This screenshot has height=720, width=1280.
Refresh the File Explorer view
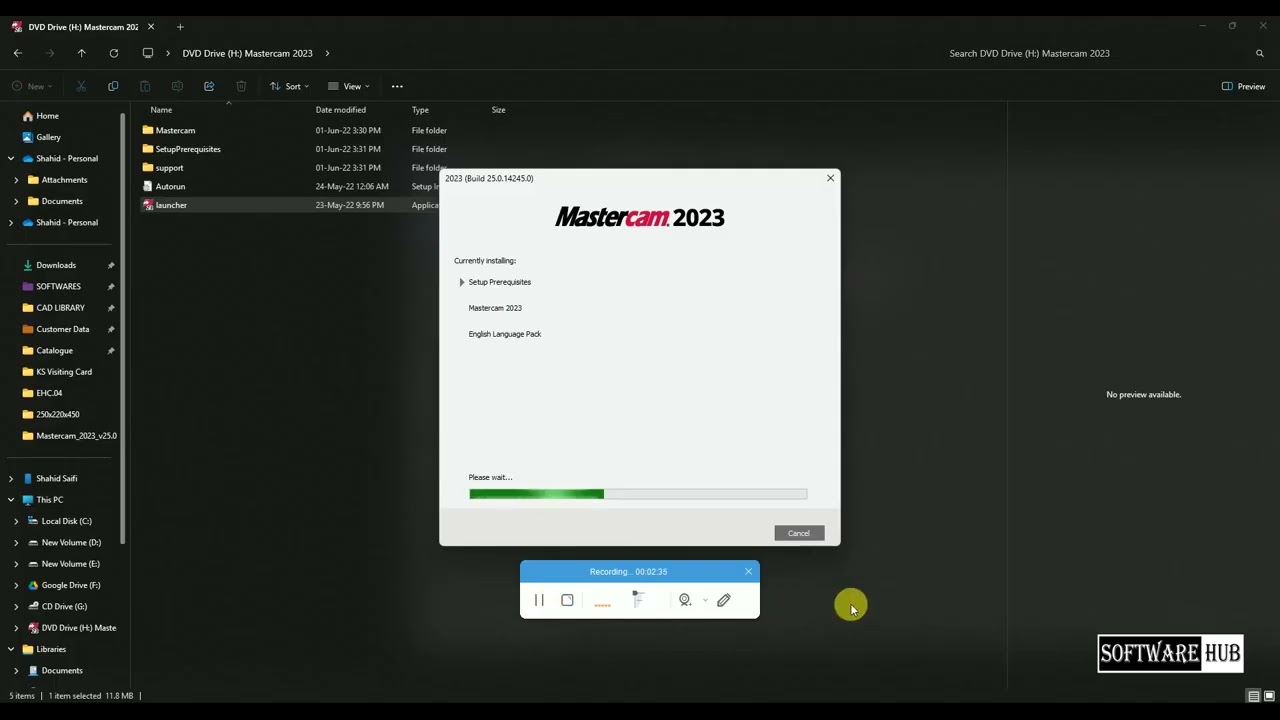pyautogui.click(x=114, y=53)
